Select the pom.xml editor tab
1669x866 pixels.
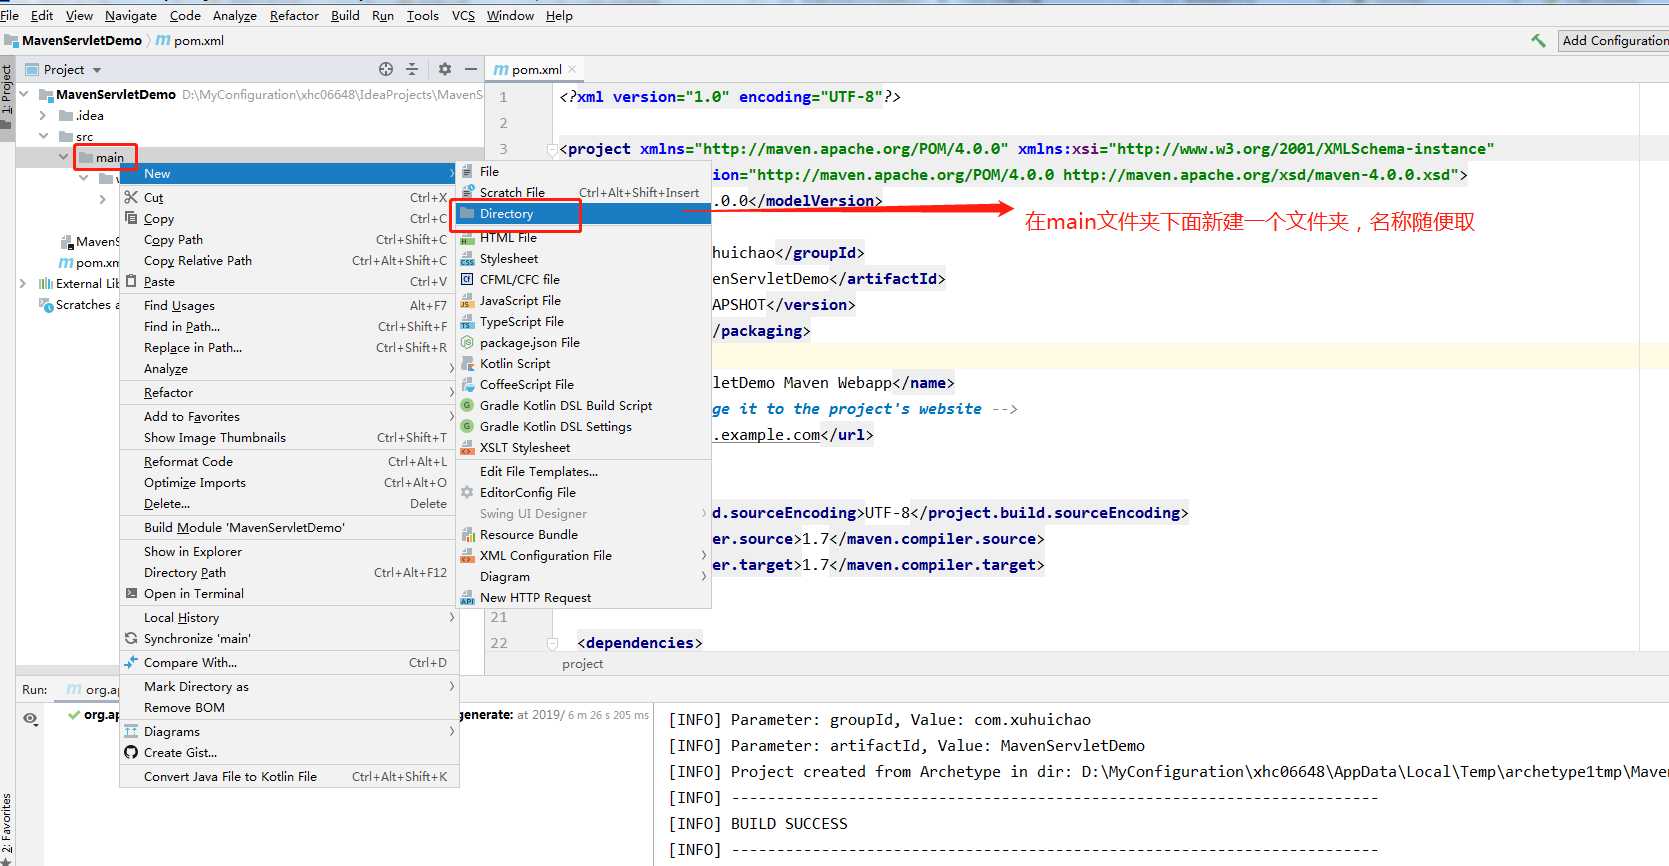pos(535,69)
